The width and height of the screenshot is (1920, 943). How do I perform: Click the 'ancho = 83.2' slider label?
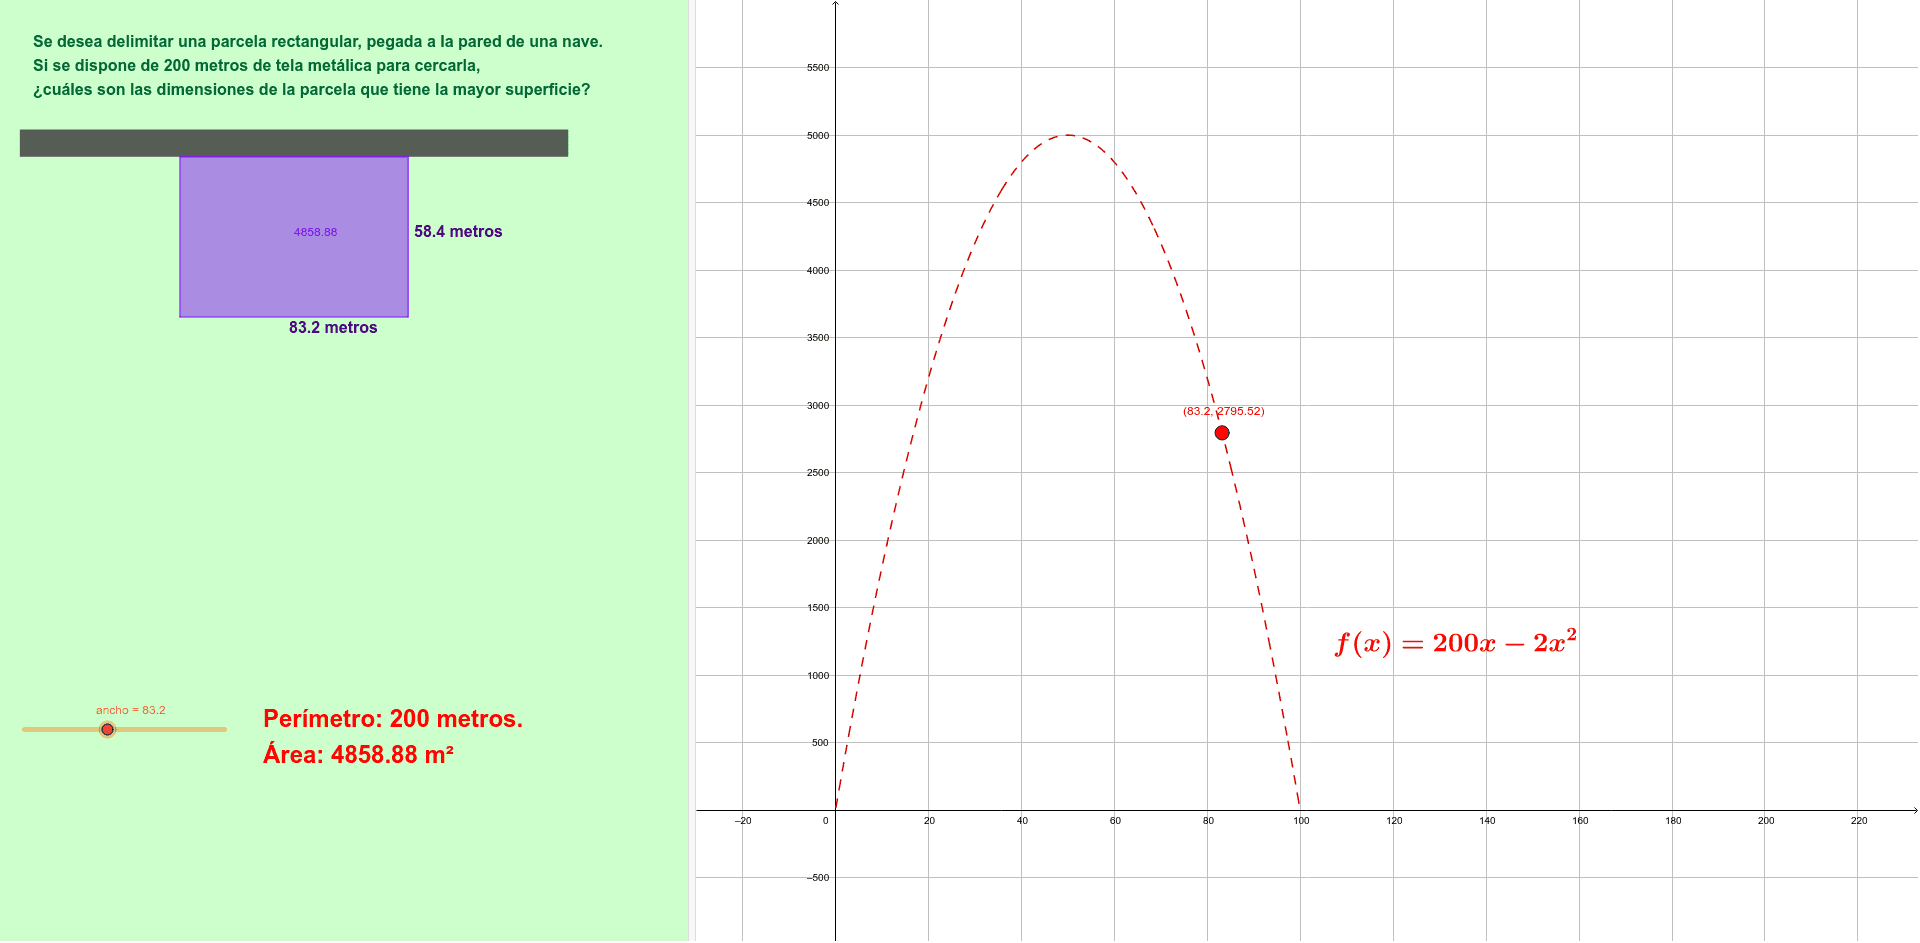(x=131, y=710)
